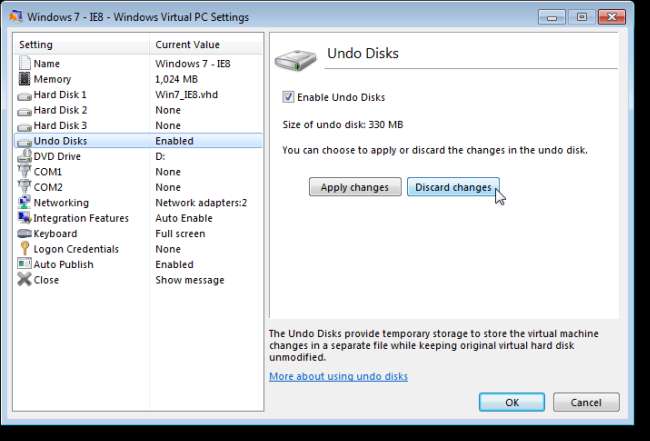Click the Win7_IE8.vhd value
Image resolution: width=650 pixels, height=441 pixels.
pos(187,94)
